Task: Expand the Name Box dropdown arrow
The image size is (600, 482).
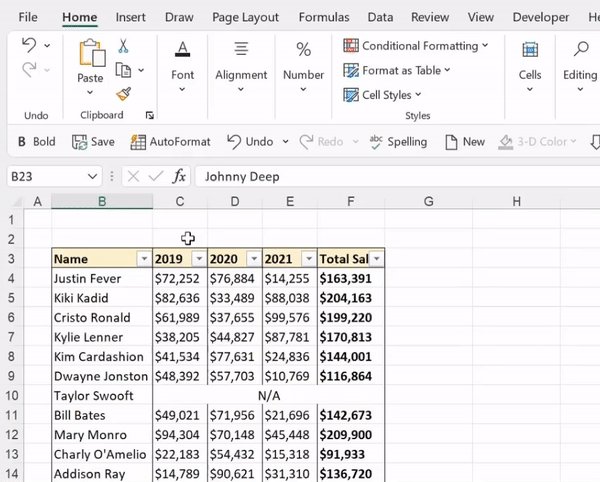Action: (x=92, y=176)
